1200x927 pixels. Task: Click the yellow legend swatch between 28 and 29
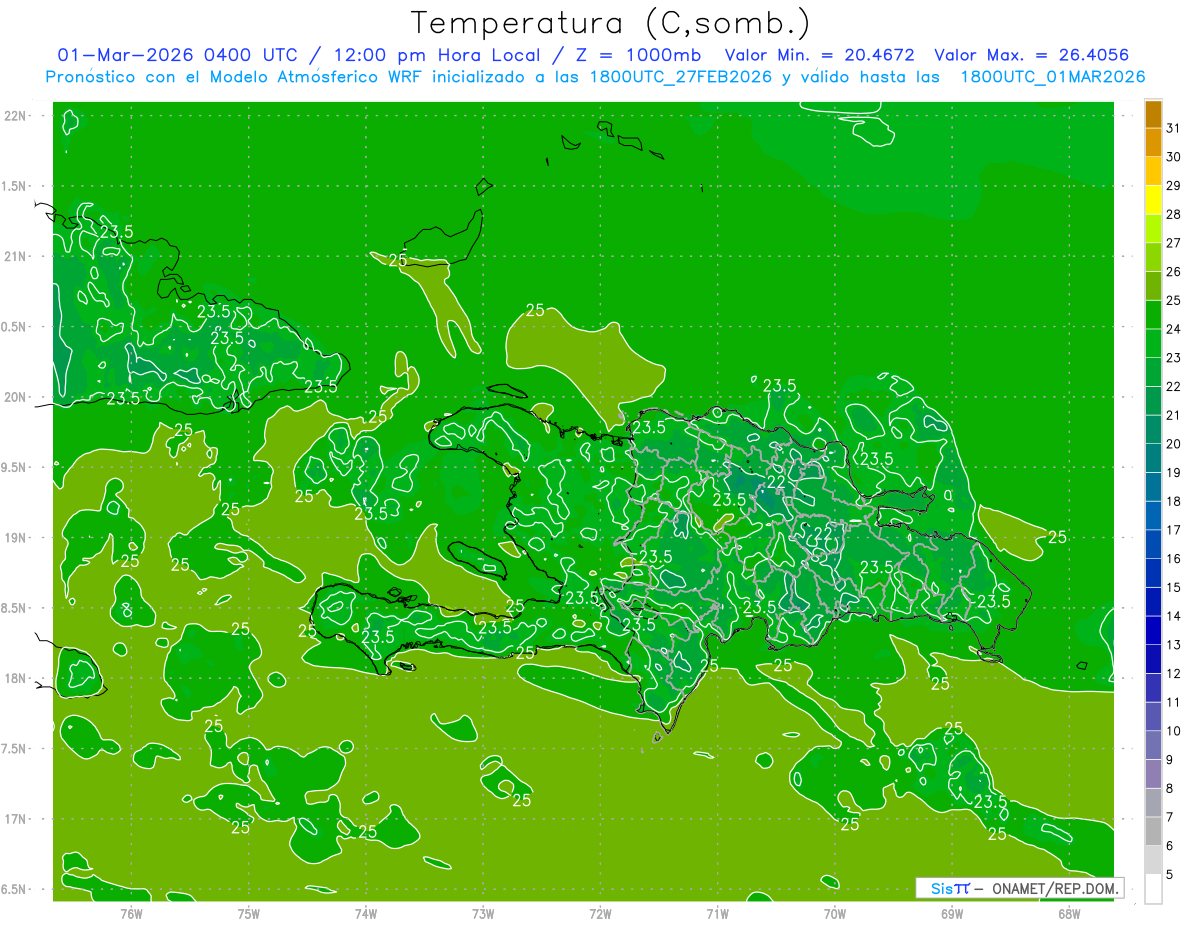point(1153,200)
